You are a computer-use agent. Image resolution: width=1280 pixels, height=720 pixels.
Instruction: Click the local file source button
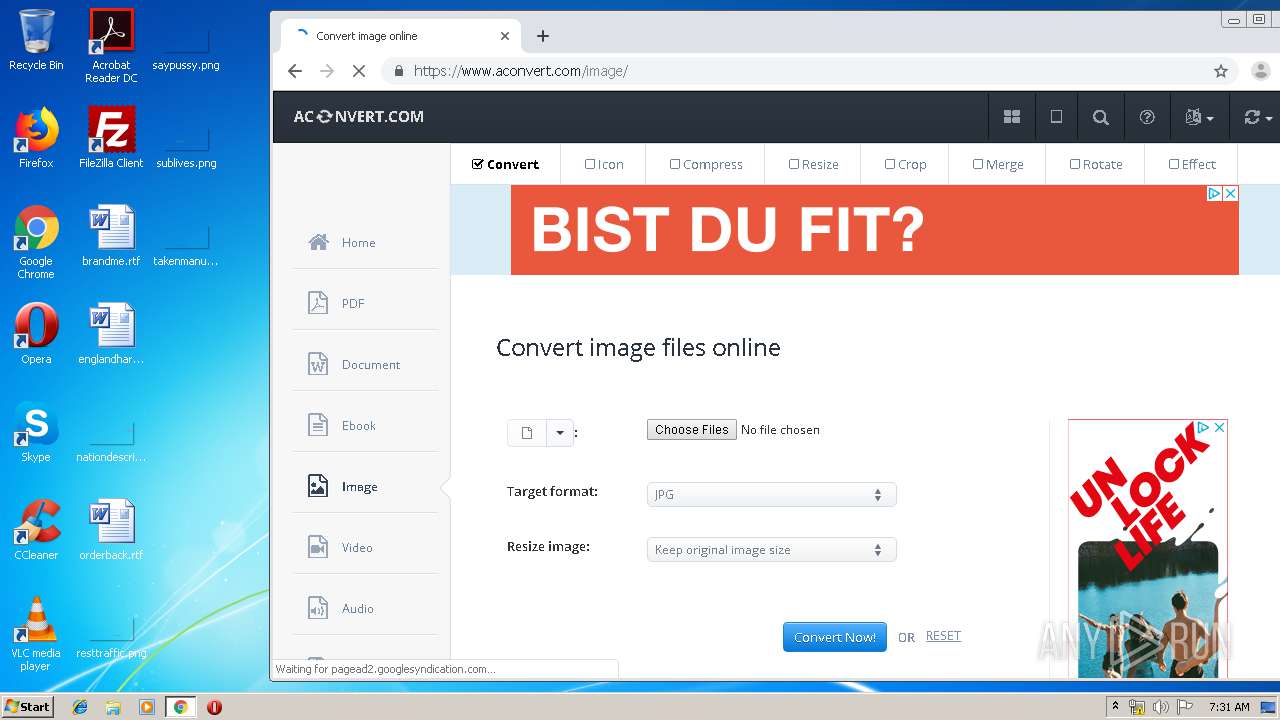click(526, 432)
